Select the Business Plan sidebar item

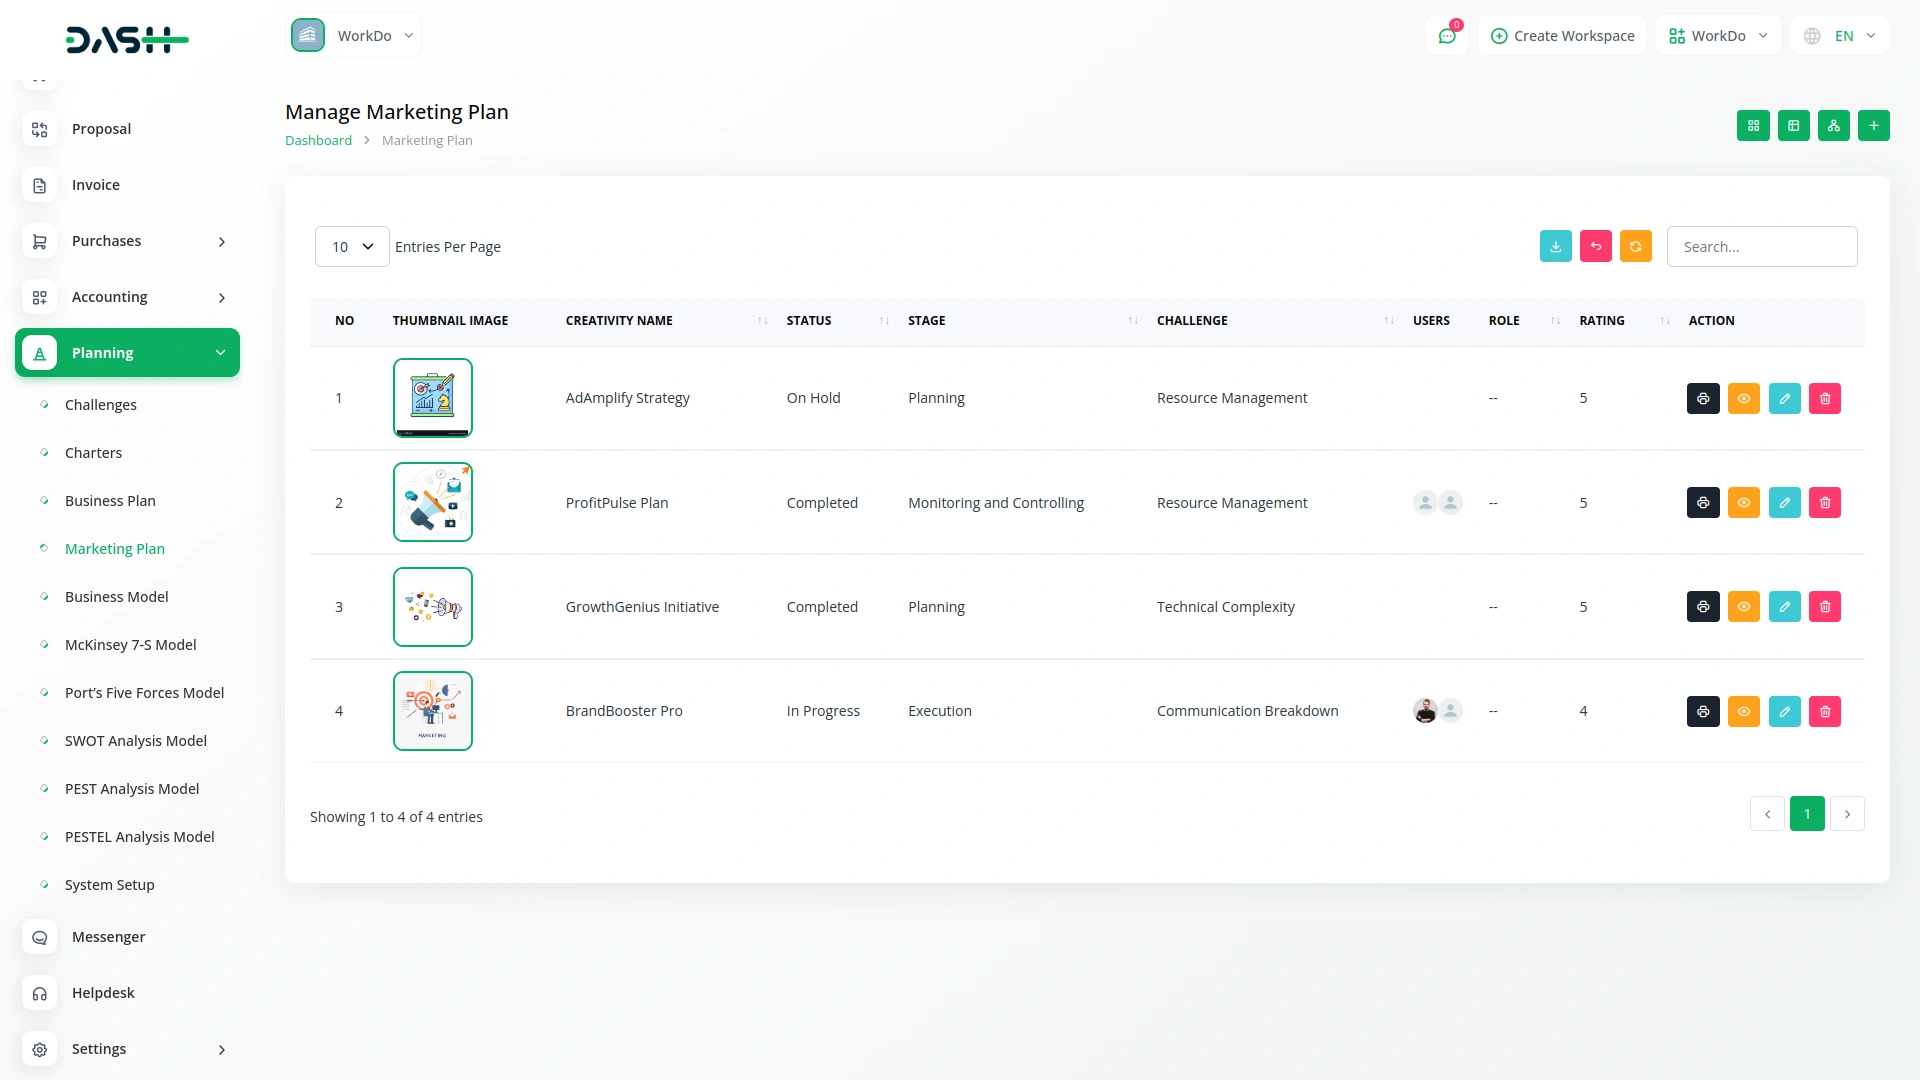110,501
